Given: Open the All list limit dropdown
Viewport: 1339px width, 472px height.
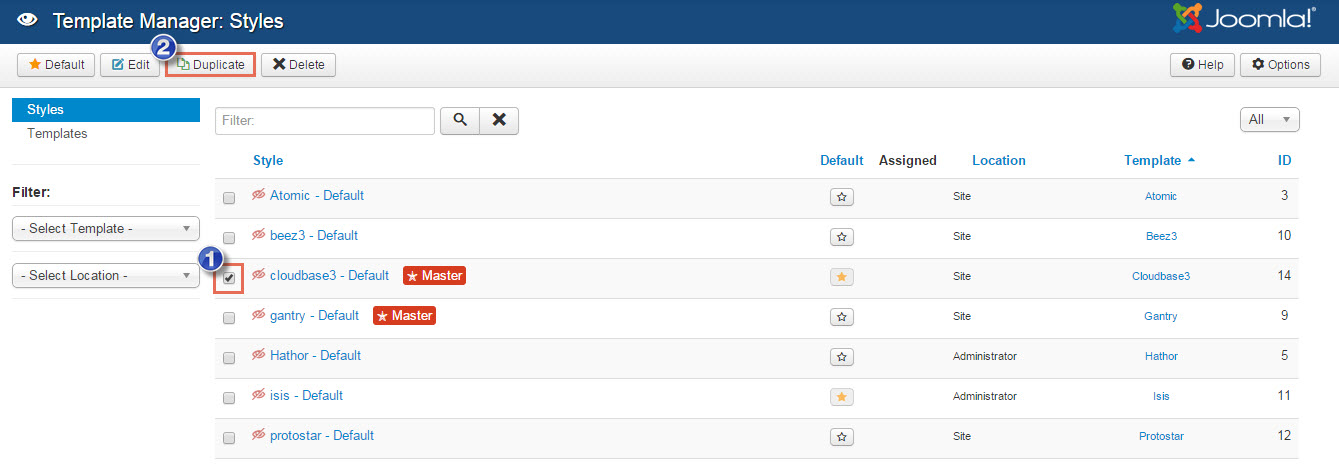Looking at the screenshot, I should coord(1269,119).
